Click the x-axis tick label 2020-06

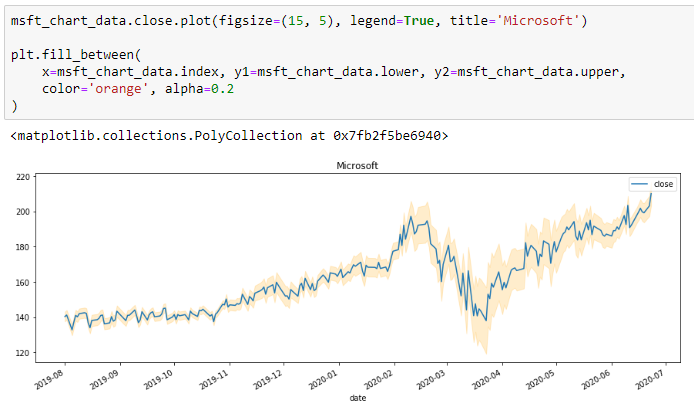click(x=596, y=380)
